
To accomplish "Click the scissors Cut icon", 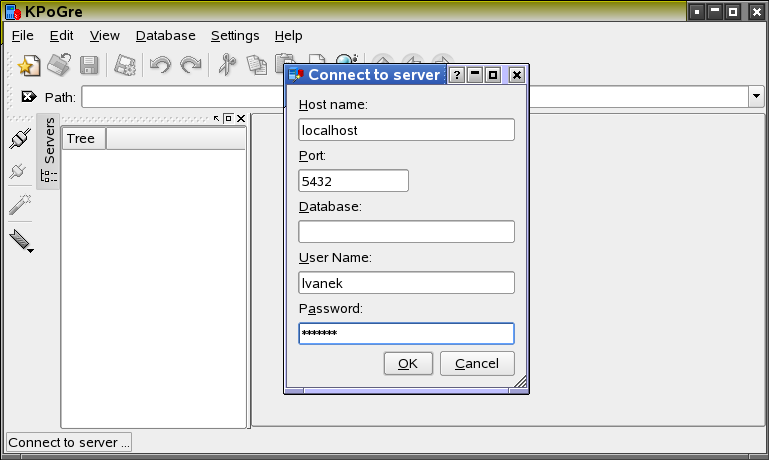I will [x=227, y=66].
